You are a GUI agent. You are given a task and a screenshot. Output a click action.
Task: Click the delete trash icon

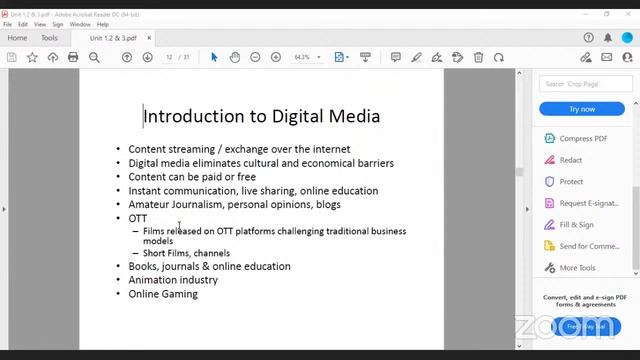(x=478, y=57)
